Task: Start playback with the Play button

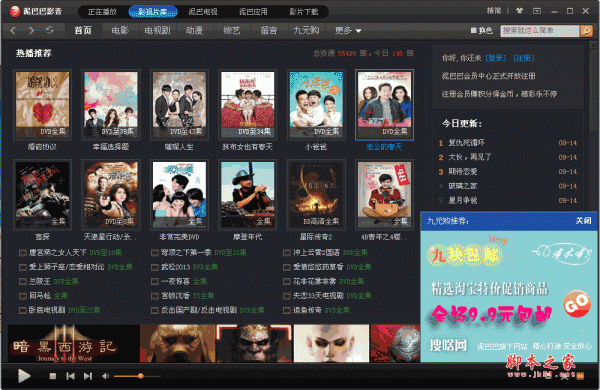Action: pos(24,376)
